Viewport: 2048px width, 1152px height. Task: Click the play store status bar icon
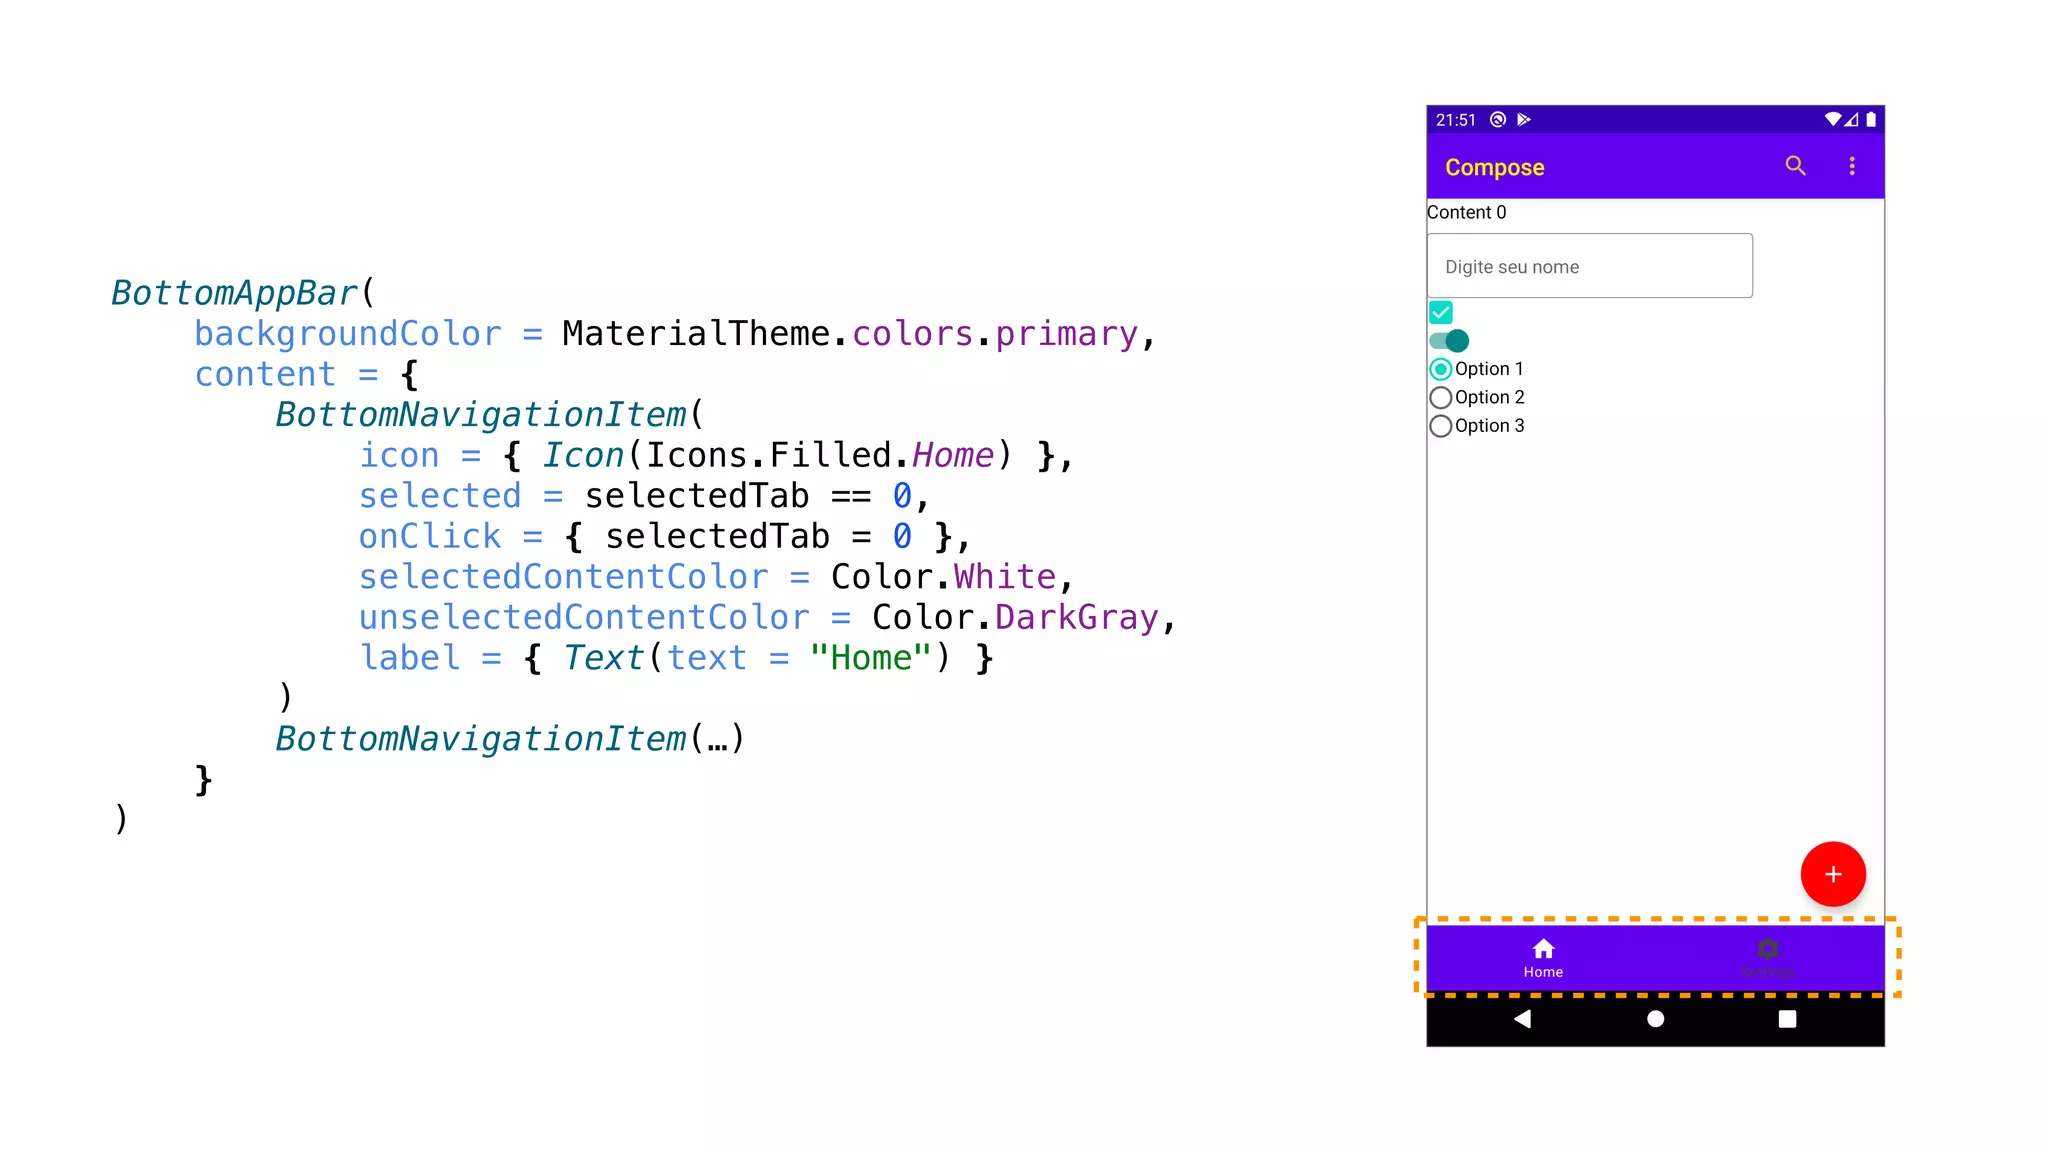1523,119
